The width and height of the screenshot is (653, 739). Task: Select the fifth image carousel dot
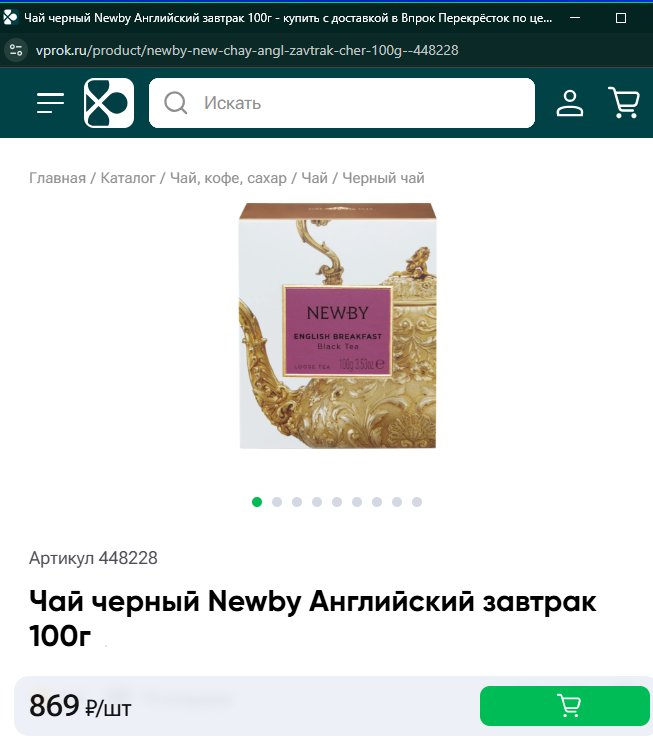click(x=337, y=502)
